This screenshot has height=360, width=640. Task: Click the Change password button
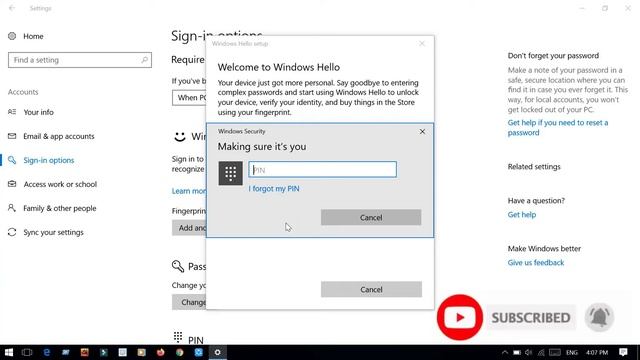pos(189,302)
